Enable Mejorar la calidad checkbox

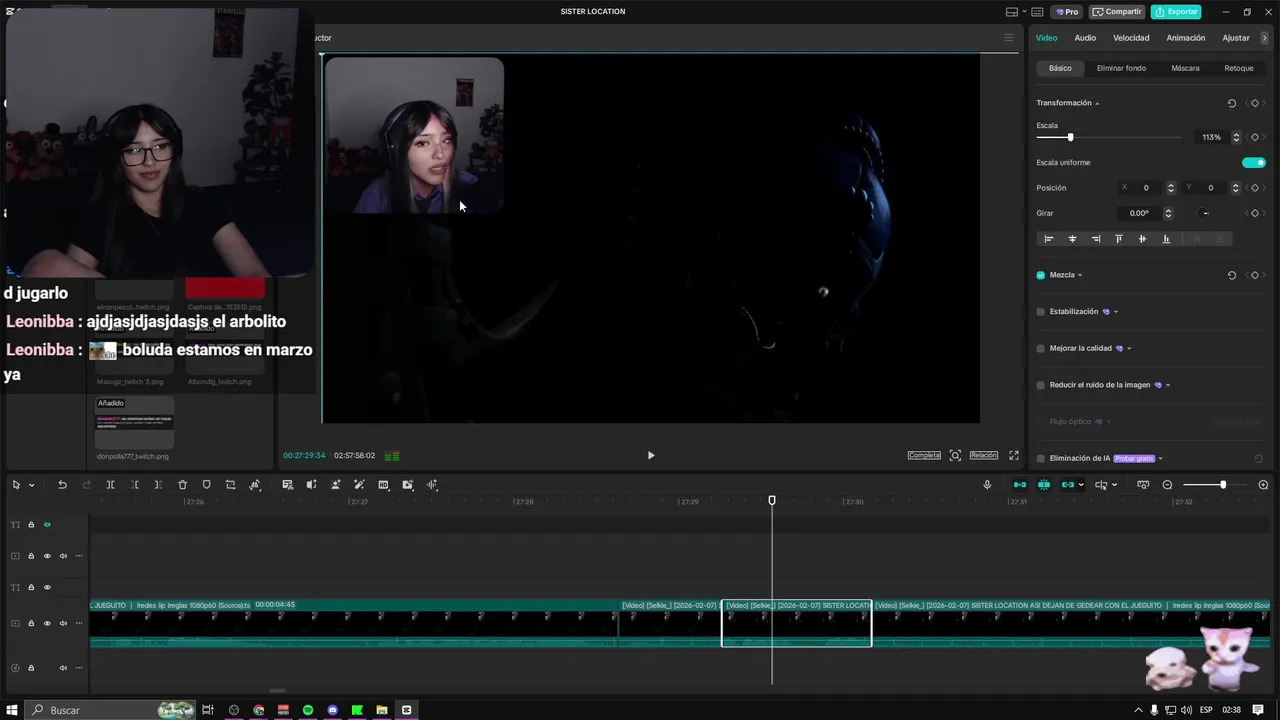click(x=1041, y=348)
